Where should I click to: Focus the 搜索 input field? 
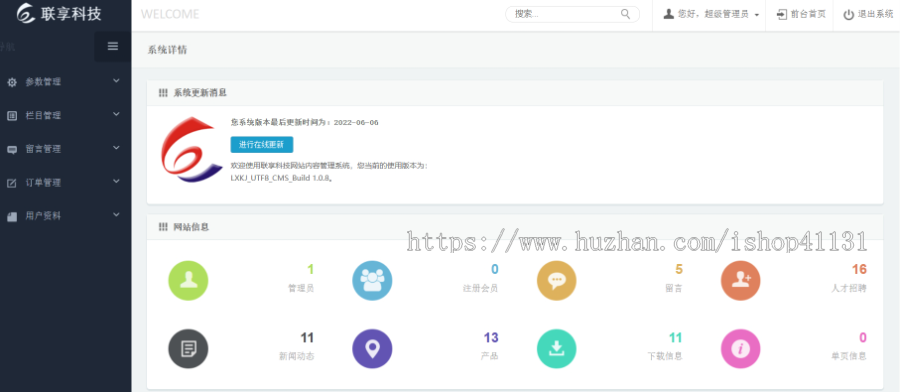(572, 14)
